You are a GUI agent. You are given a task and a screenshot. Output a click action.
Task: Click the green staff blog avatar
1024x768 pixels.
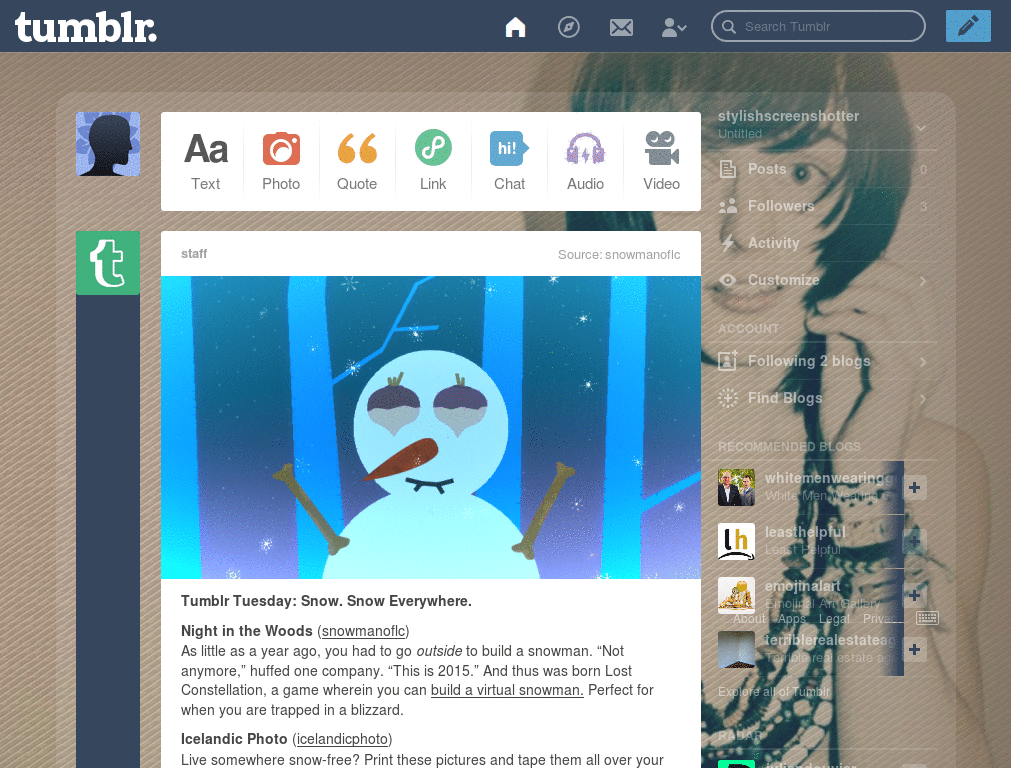108,263
